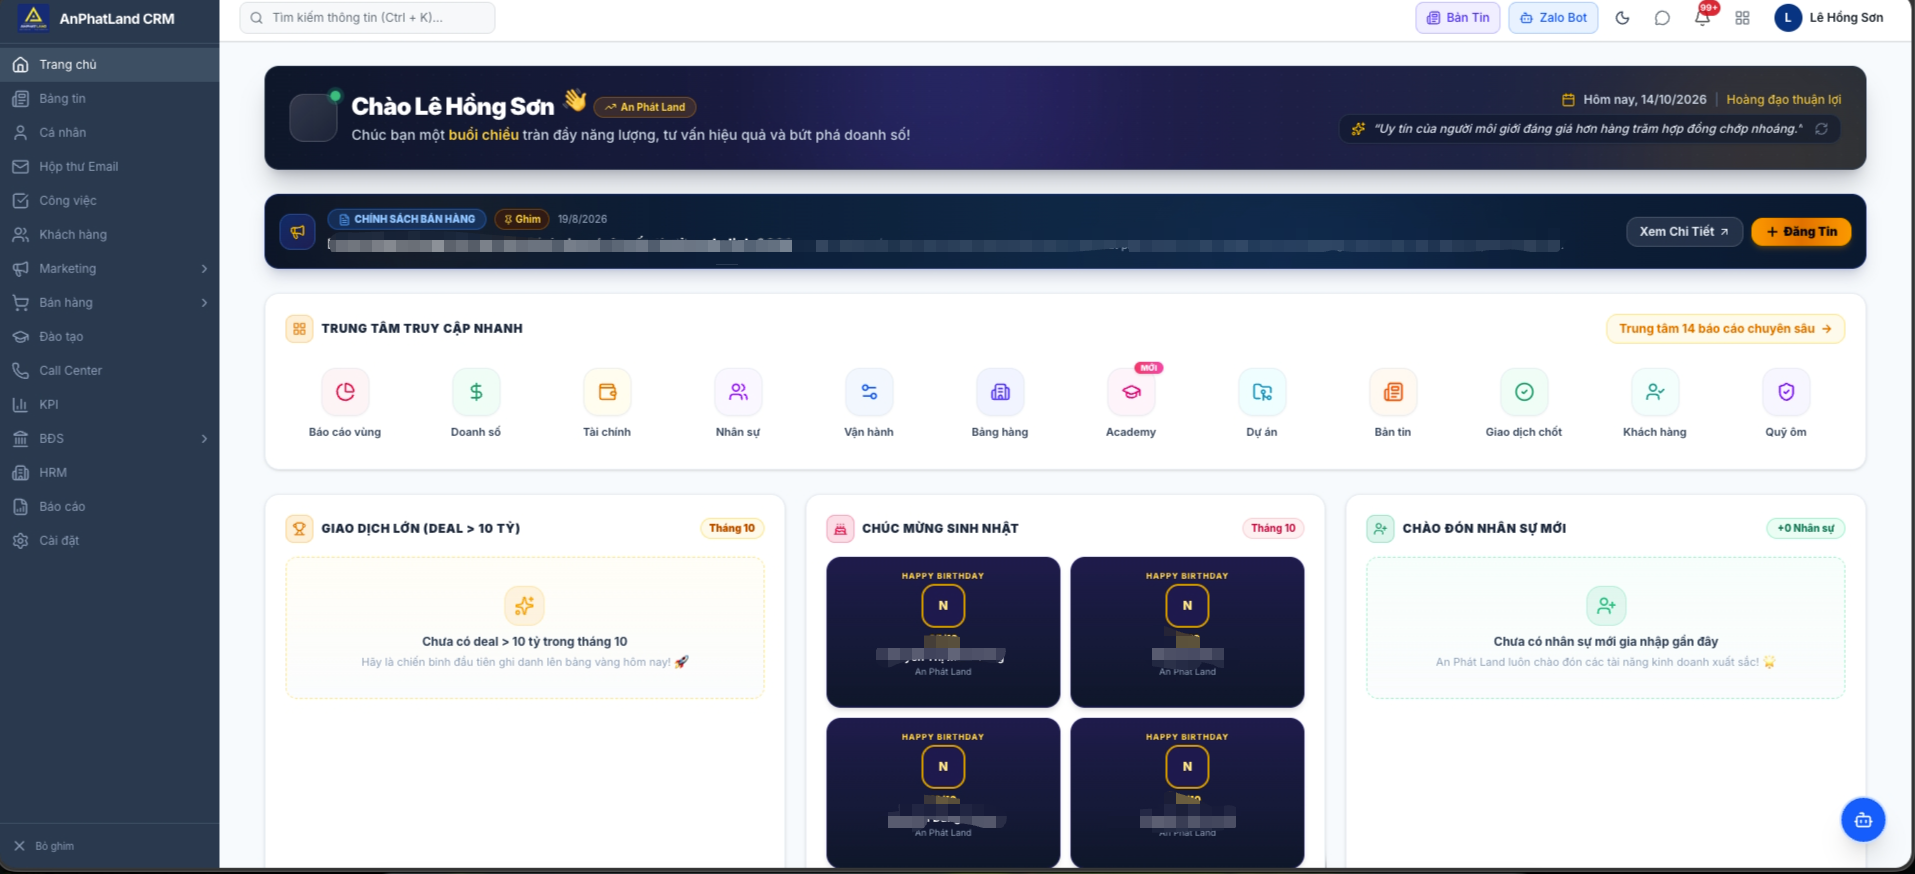The height and width of the screenshot is (874, 1915).
Task: Open the floating chatbot assistant button
Action: (1863, 820)
